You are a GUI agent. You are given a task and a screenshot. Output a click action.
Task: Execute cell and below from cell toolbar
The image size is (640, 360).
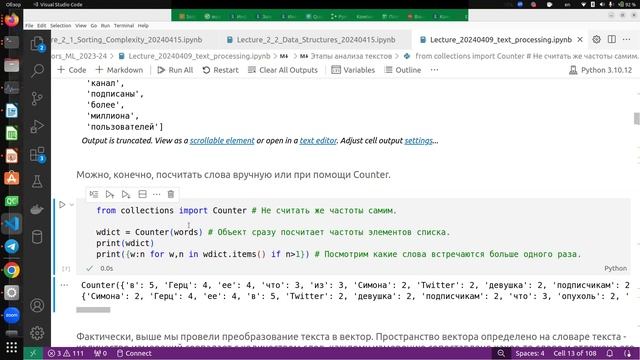(126, 194)
